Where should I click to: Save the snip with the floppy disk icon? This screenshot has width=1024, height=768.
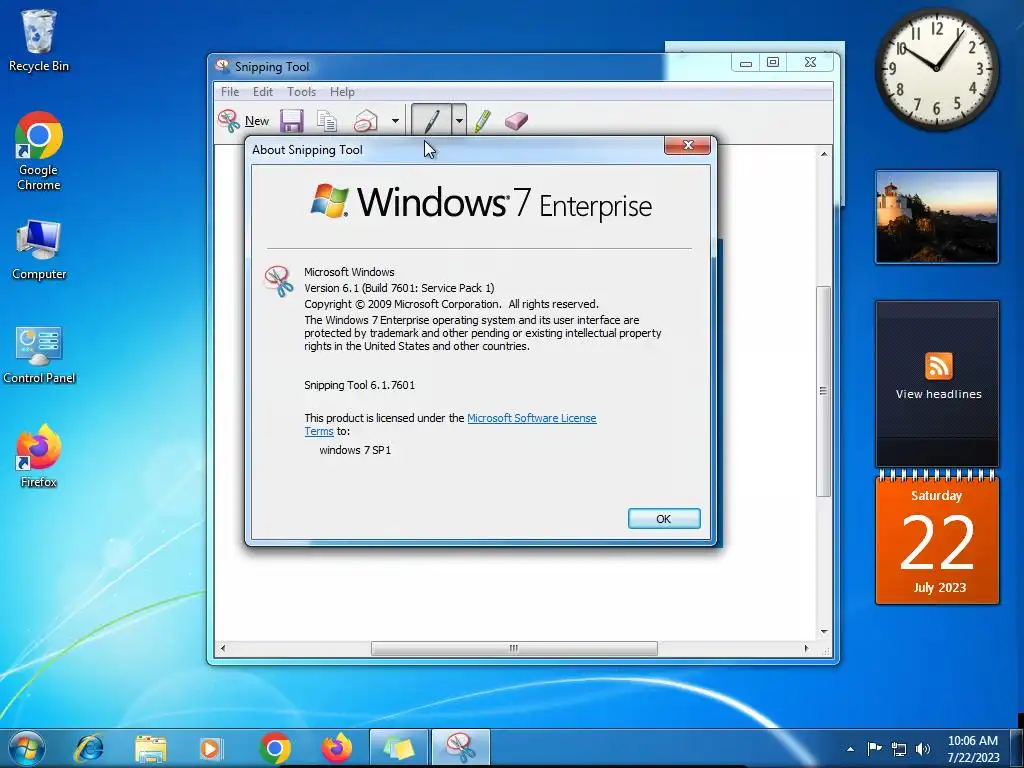click(x=292, y=121)
